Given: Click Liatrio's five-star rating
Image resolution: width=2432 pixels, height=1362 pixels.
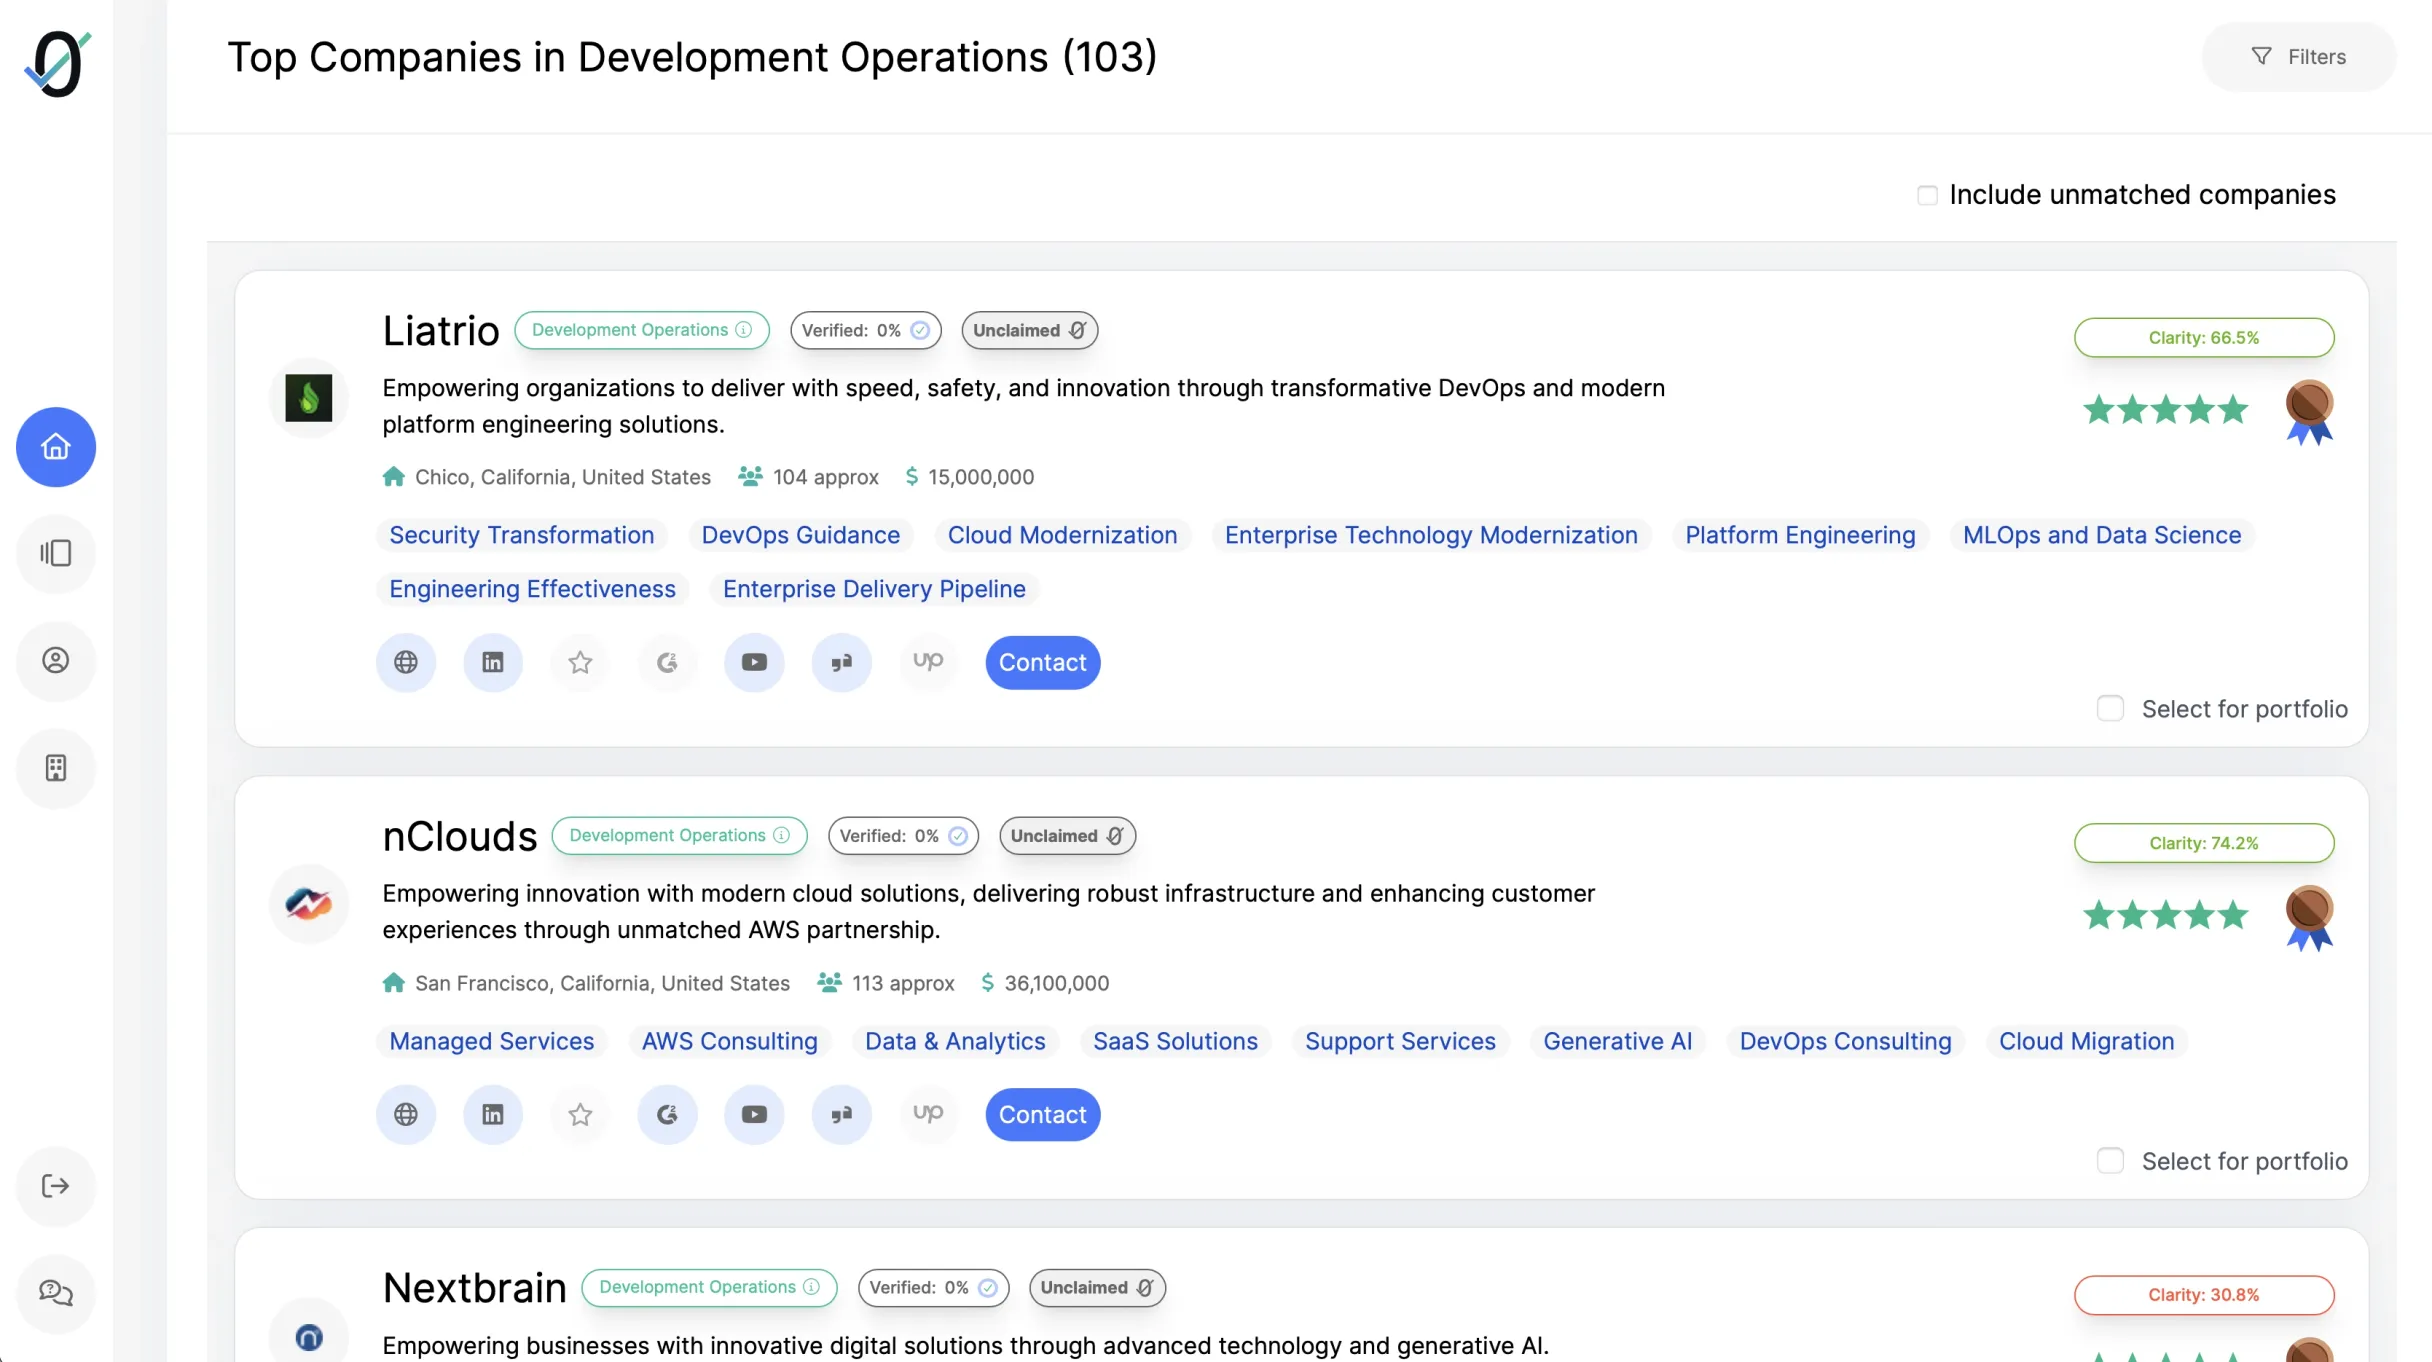Looking at the screenshot, I should [2165, 410].
